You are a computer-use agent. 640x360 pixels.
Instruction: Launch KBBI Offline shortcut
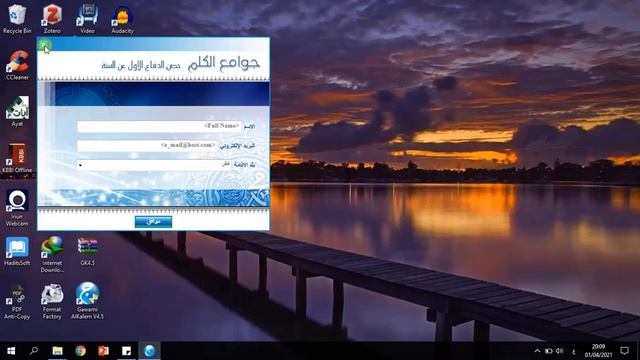click(17, 158)
